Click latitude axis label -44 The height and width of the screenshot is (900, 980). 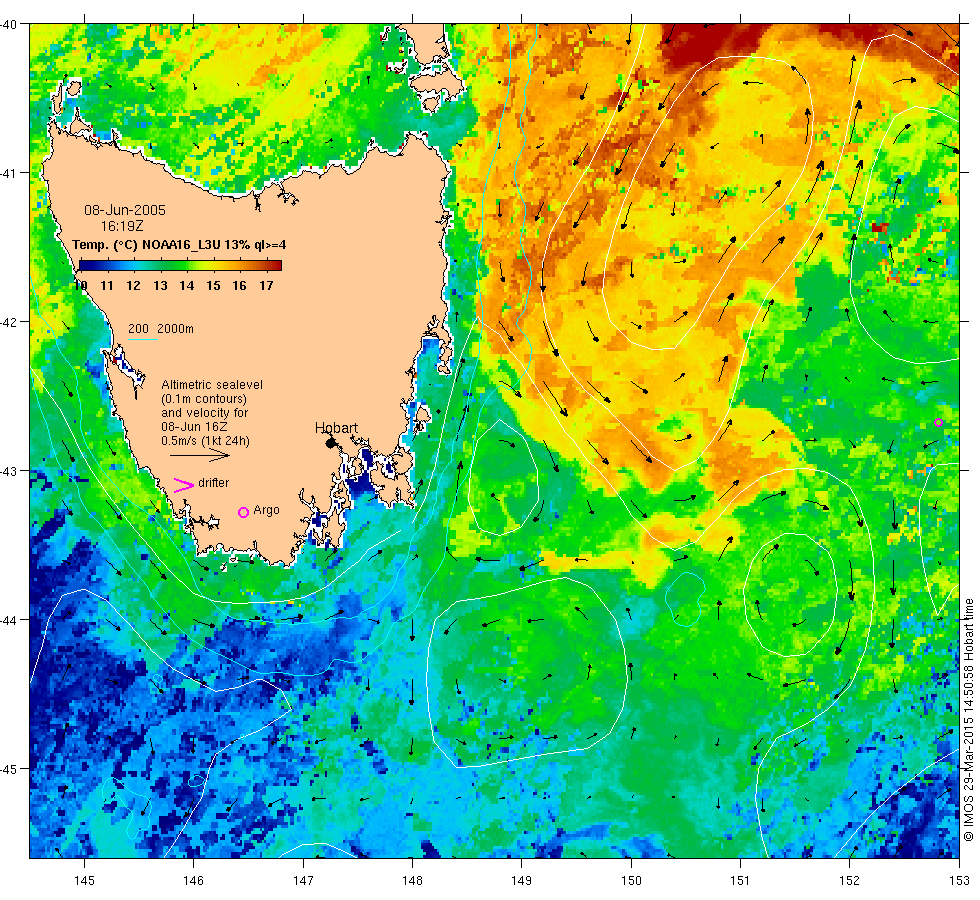[x=9, y=620]
